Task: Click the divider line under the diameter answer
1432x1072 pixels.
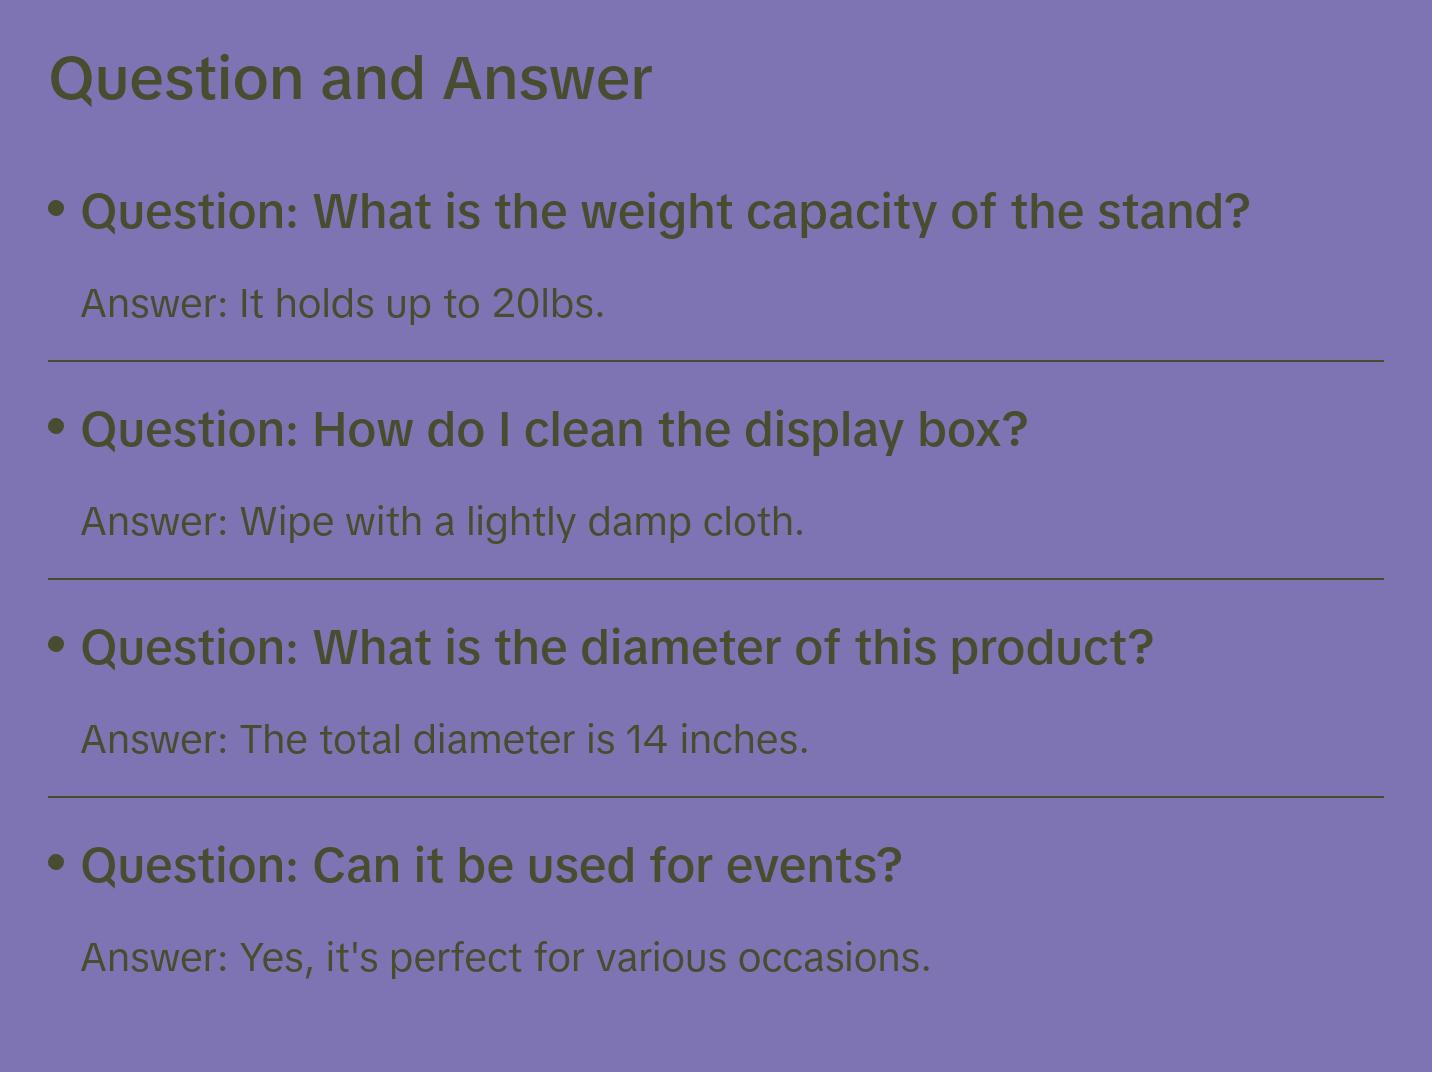Action: (x=716, y=797)
